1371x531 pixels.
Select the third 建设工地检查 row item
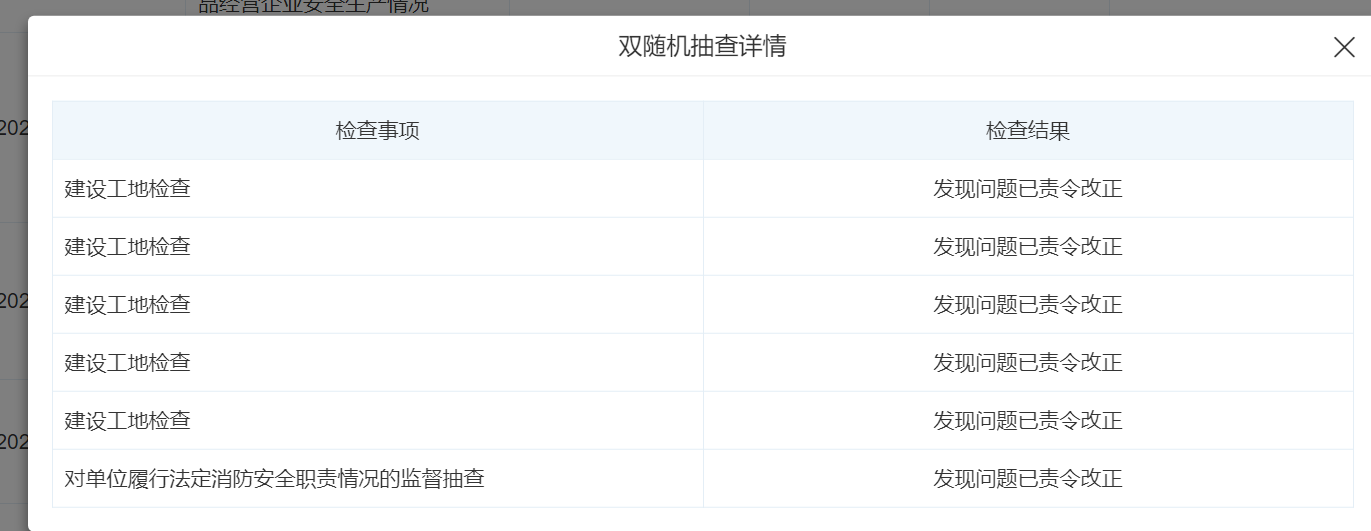128,304
